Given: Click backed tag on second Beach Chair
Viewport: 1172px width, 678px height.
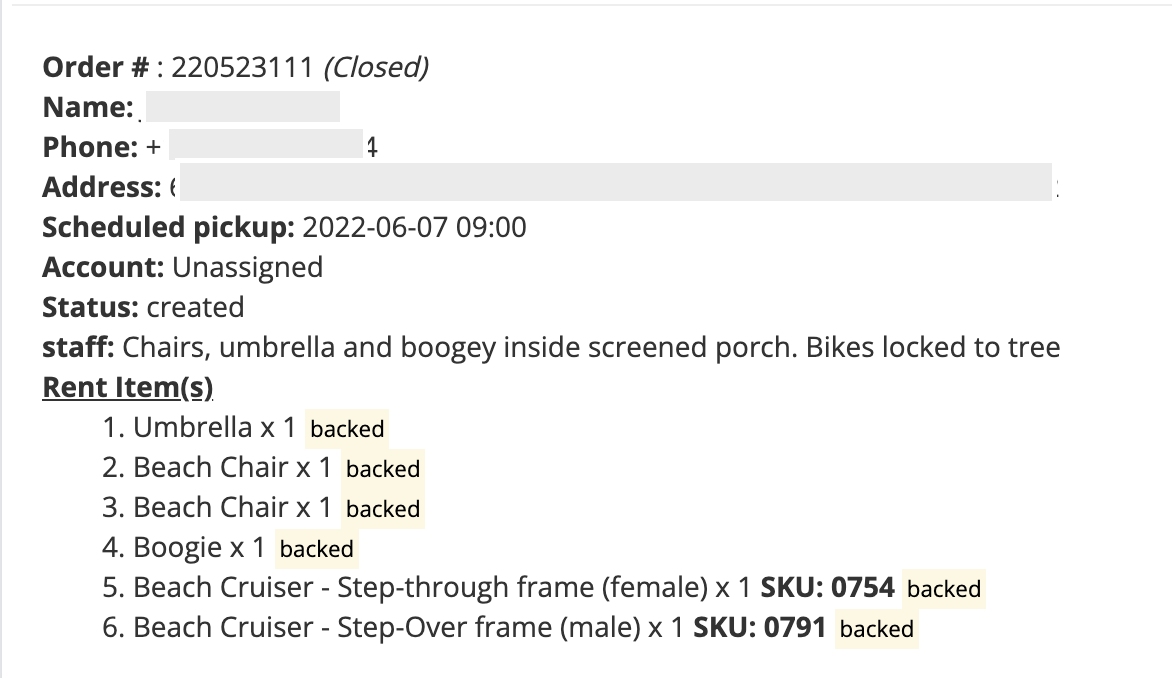Looking at the screenshot, I should [x=383, y=509].
